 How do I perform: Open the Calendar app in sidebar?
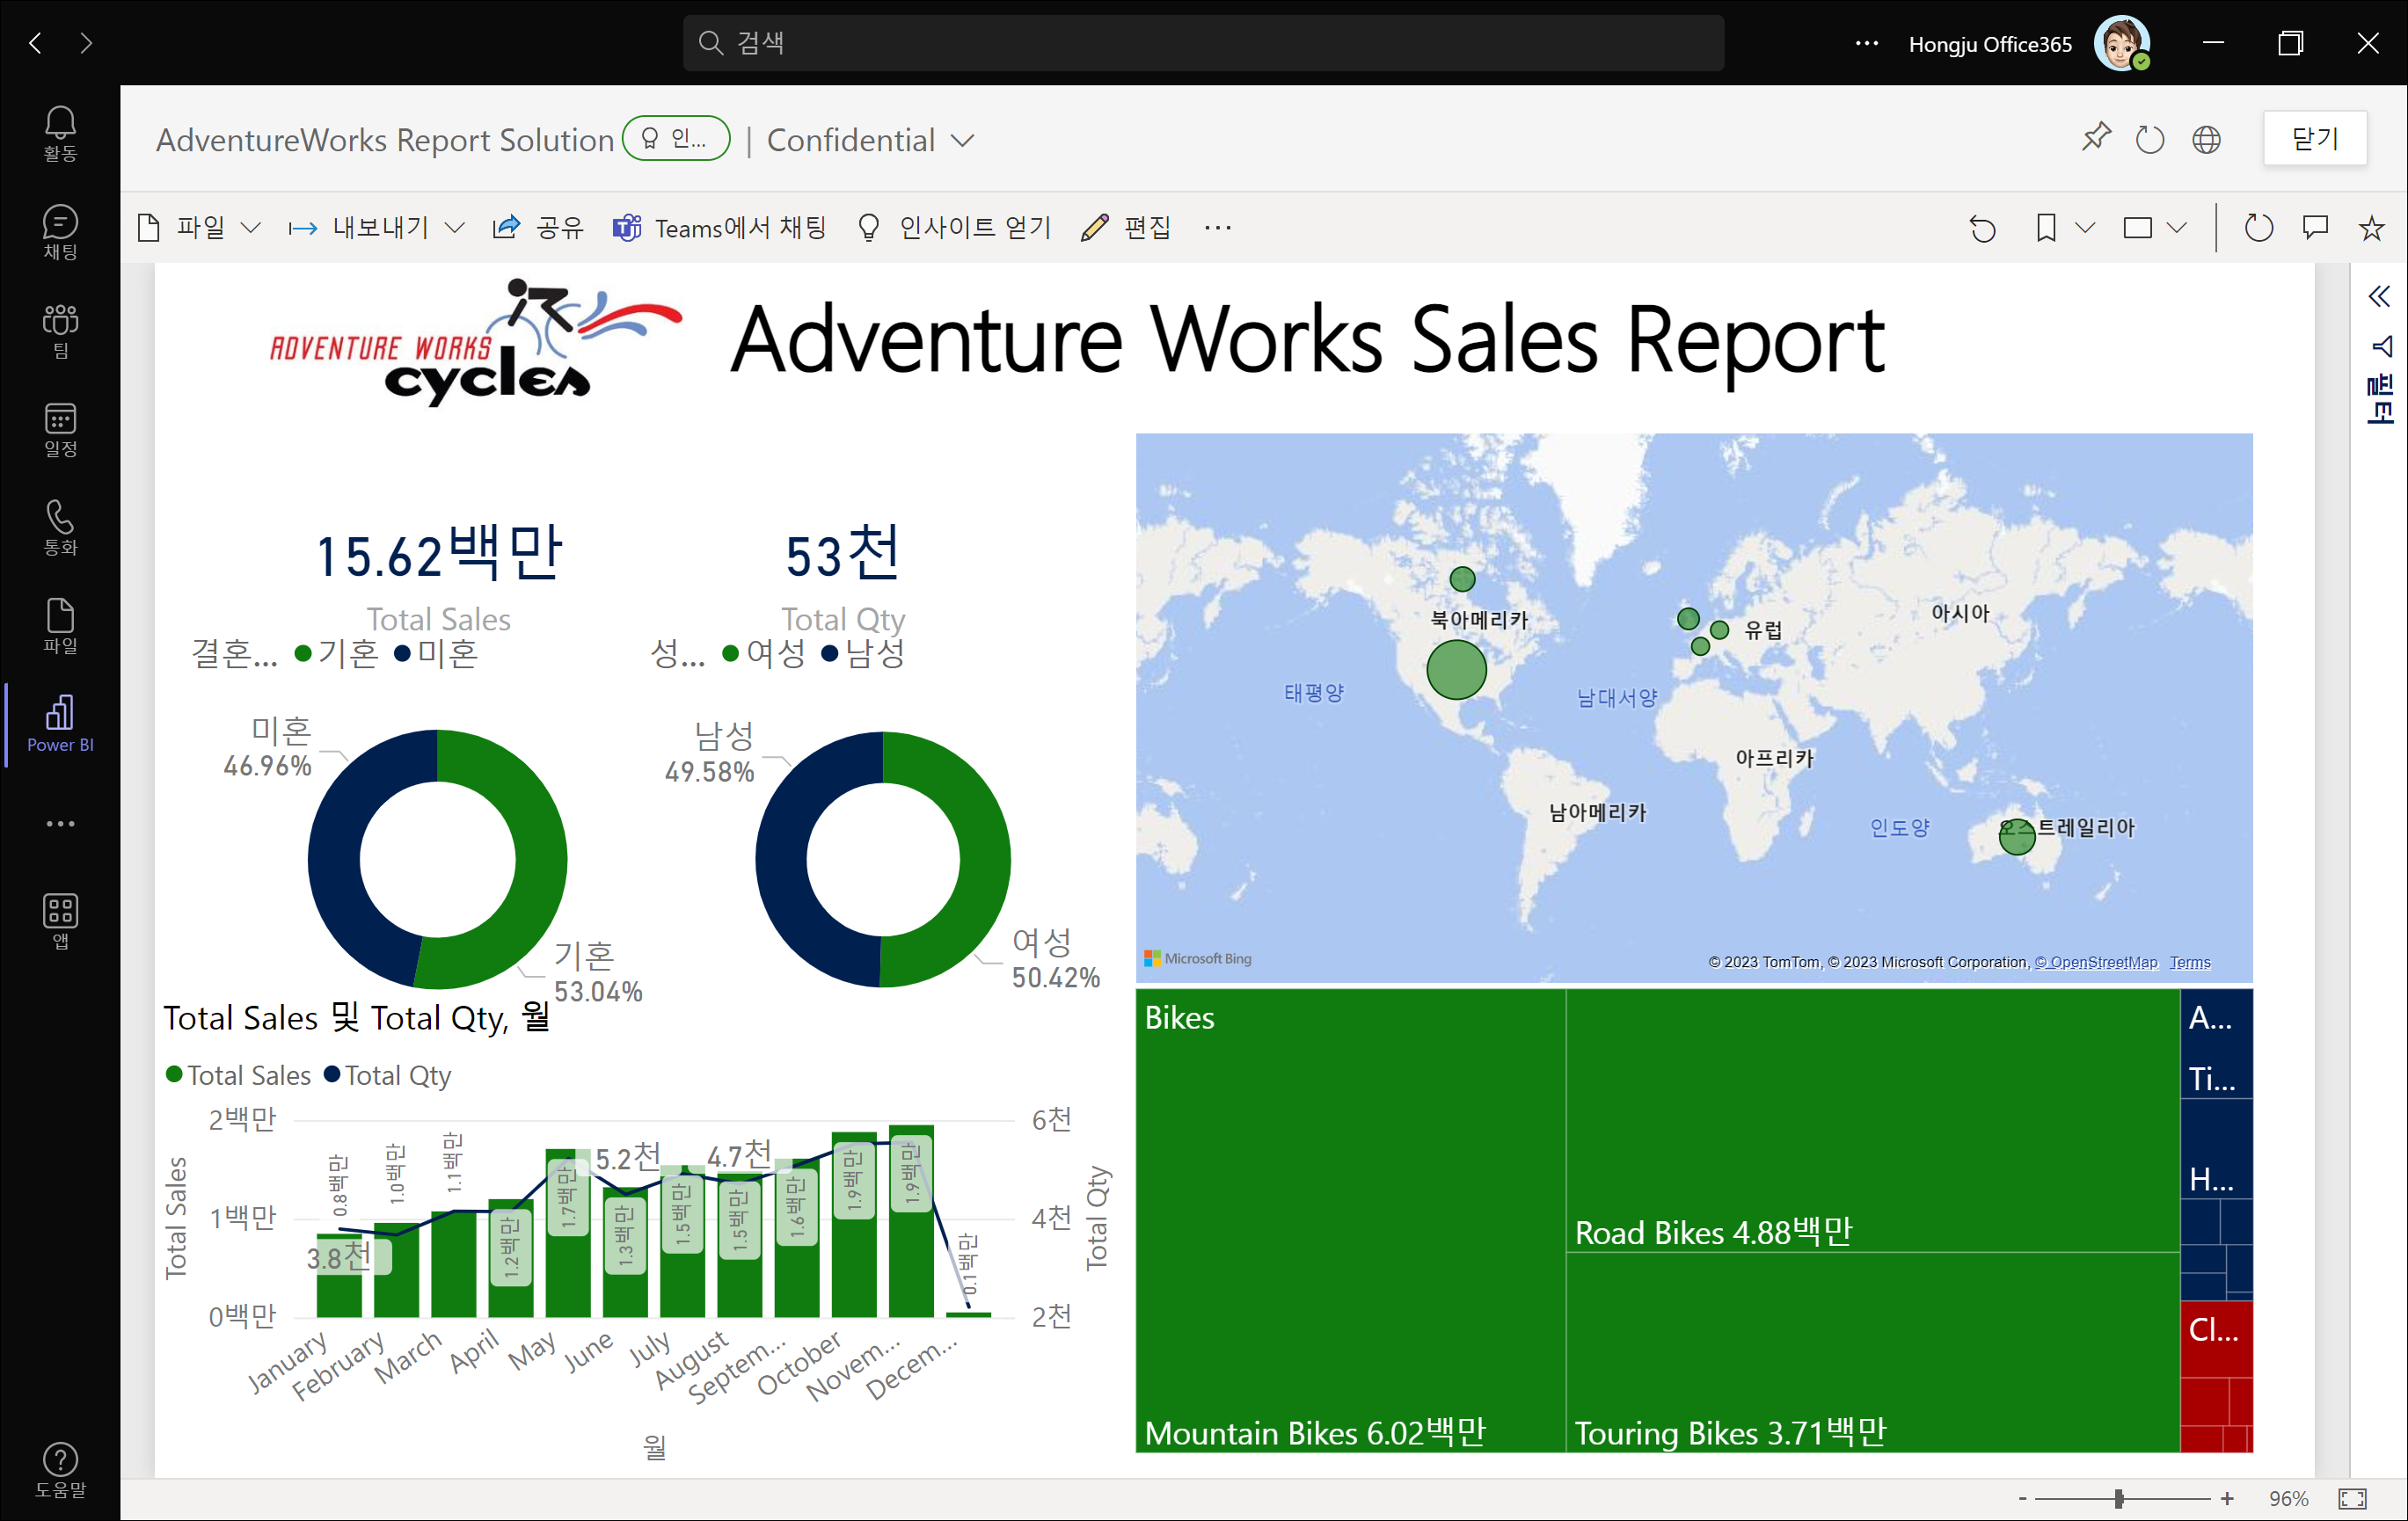60,429
